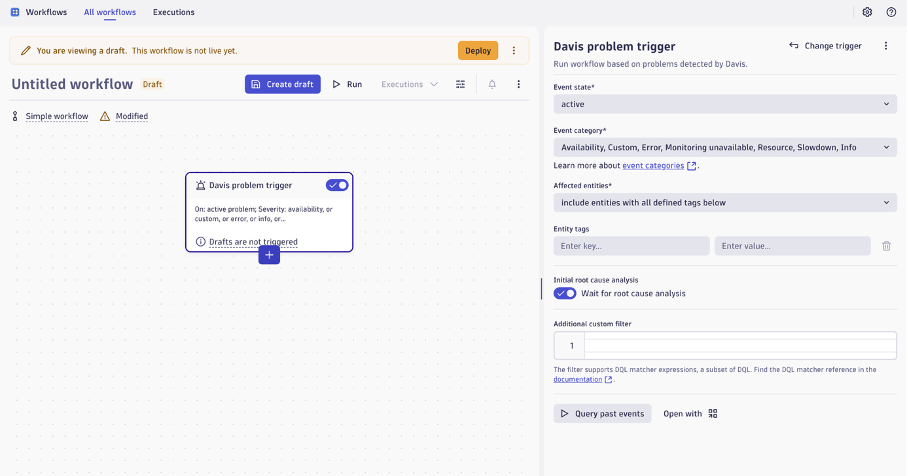
Task: Disable the Davis problem trigger toggle
Action: pos(337,185)
